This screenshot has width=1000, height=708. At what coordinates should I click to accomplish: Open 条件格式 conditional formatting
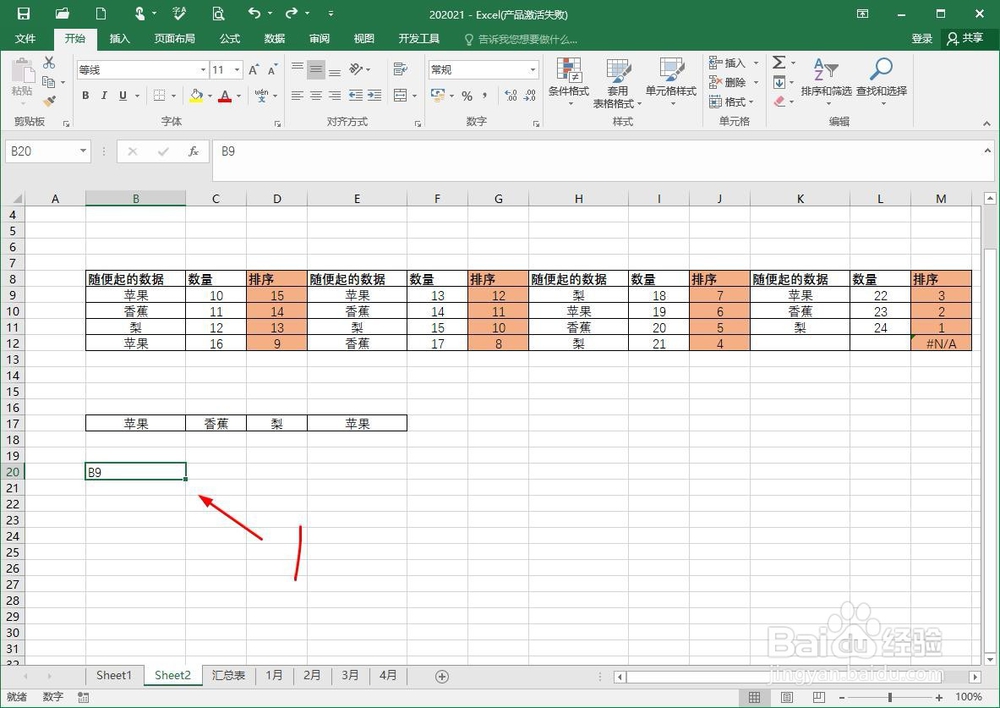pyautogui.click(x=568, y=82)
